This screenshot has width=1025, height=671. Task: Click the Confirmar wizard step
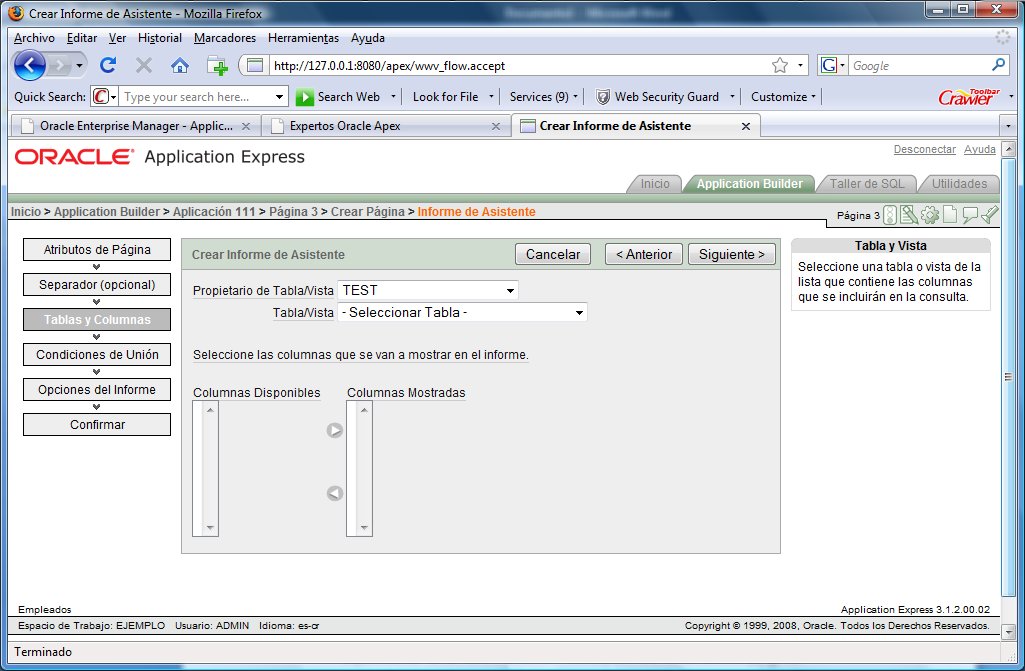pyautogui.click(x=97, y=425)
